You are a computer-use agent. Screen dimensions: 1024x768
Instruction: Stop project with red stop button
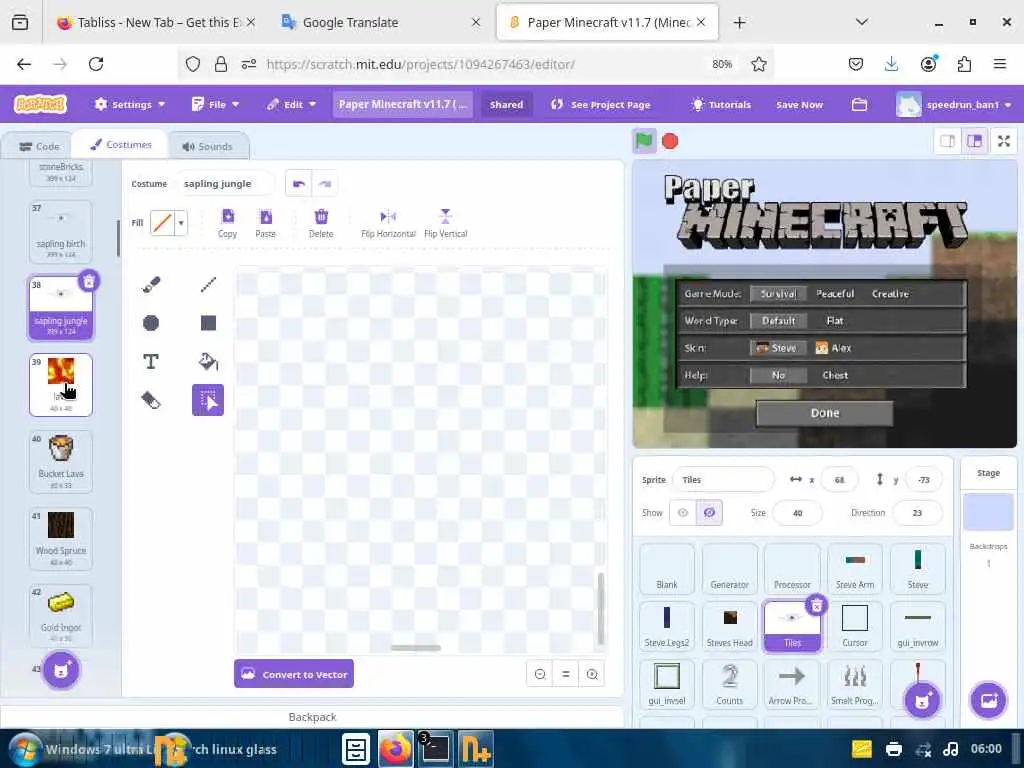coord(670,141)
